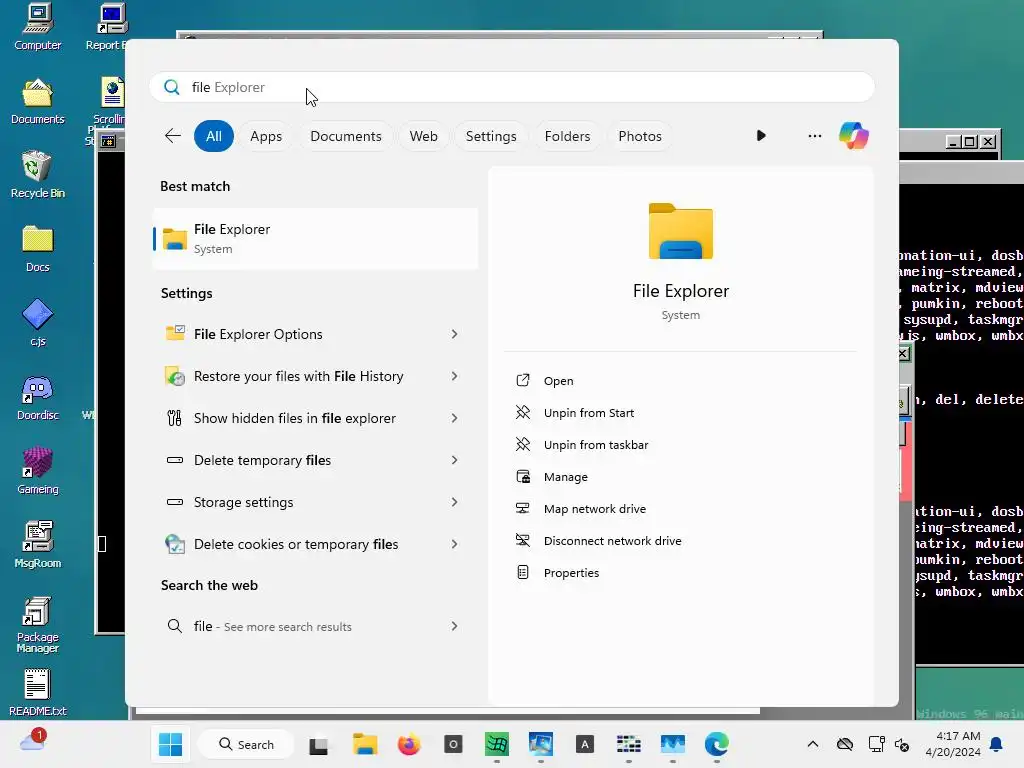Open Recycle Bin desktop icon

pyautogui.click(x=38, y=175)
